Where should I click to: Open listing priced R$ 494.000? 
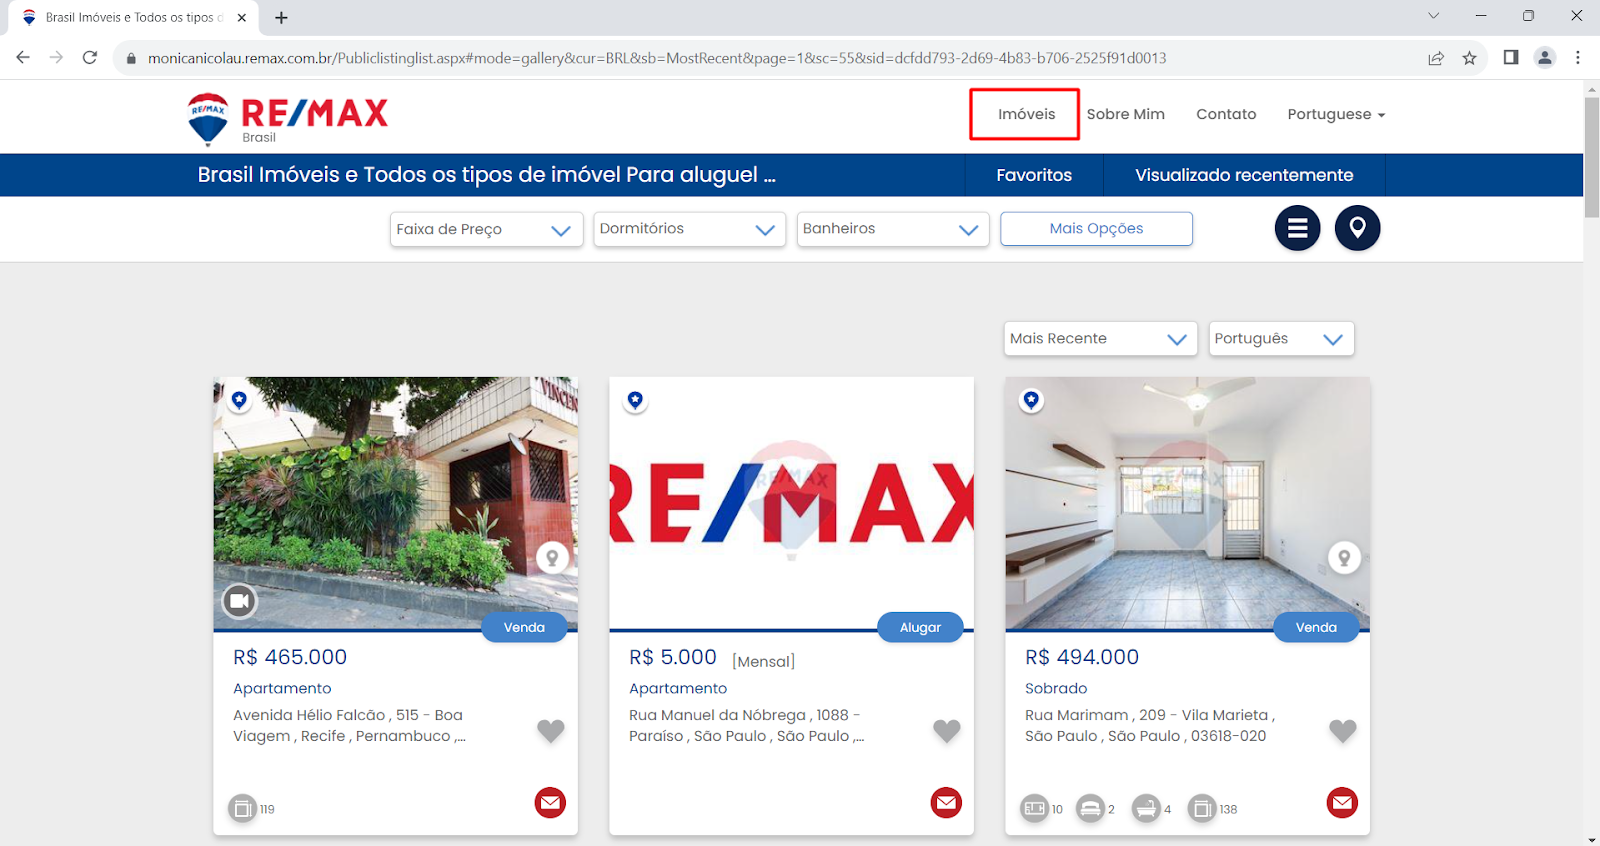(x=1082, y=657)
